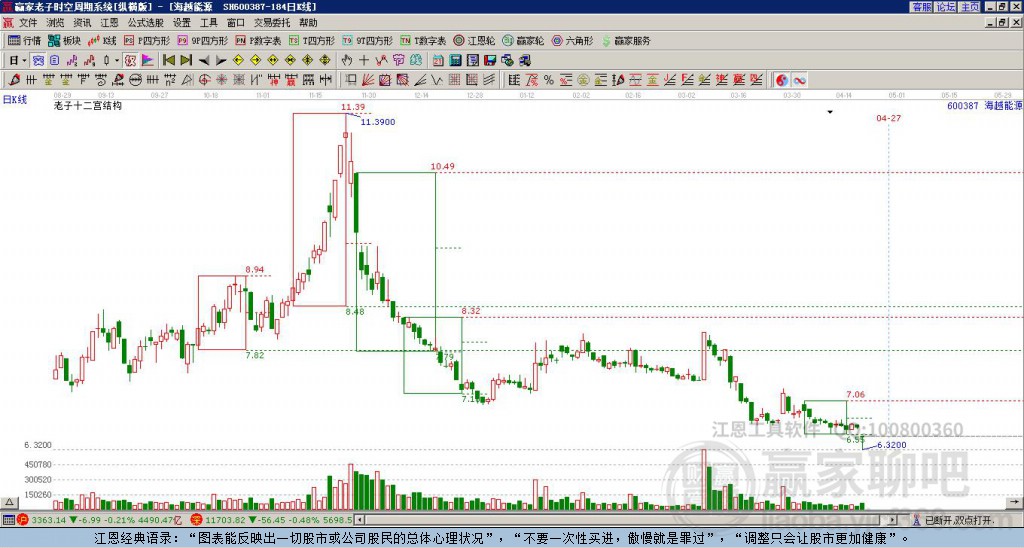The width and height of the screenshot is (1024, 548).
Task: Click the 客服 button in title bar
Action: point(921,6)
